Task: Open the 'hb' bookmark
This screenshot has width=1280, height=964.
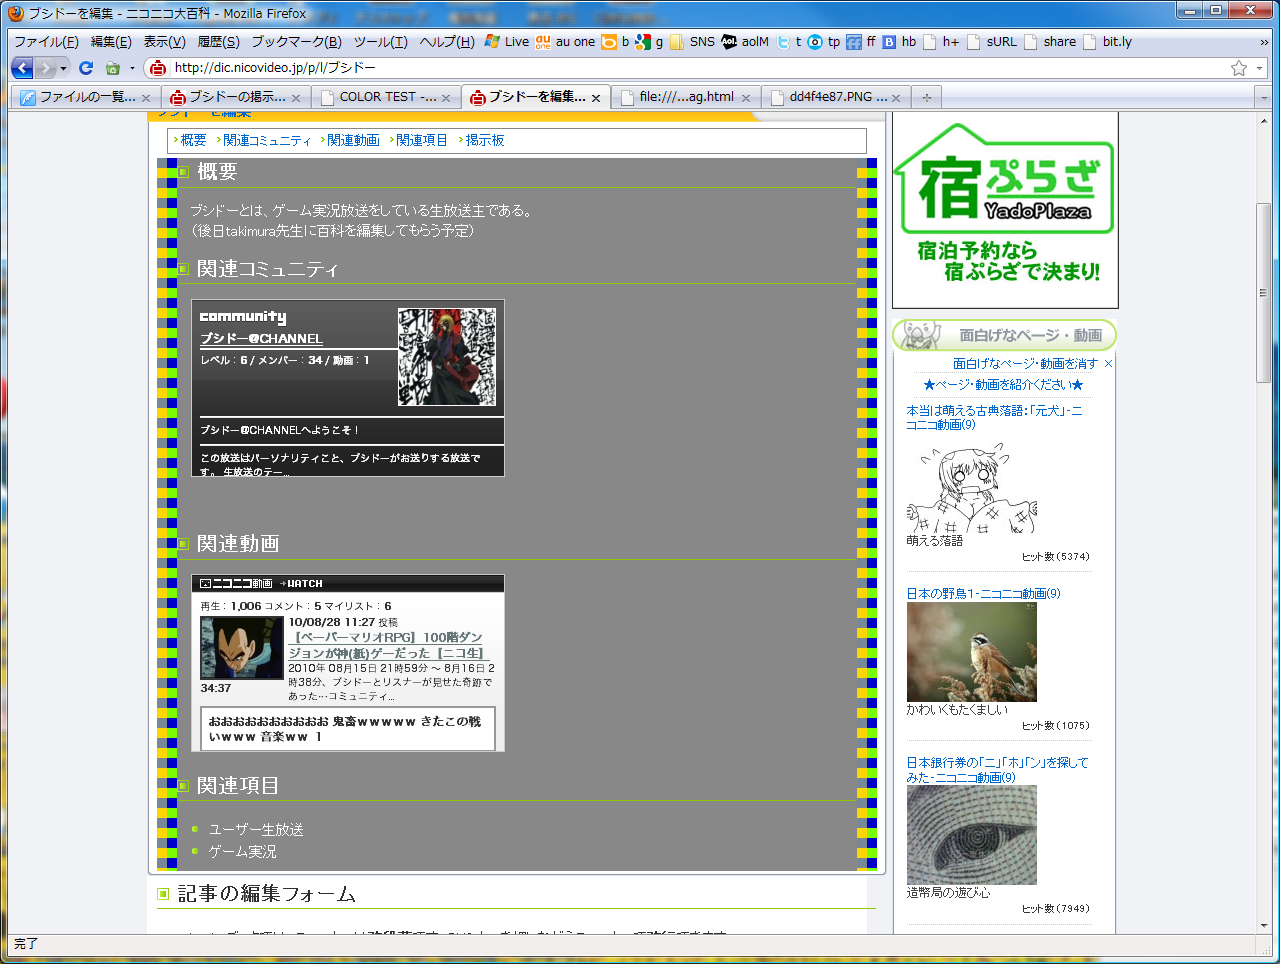Action: tap(899, 42)
